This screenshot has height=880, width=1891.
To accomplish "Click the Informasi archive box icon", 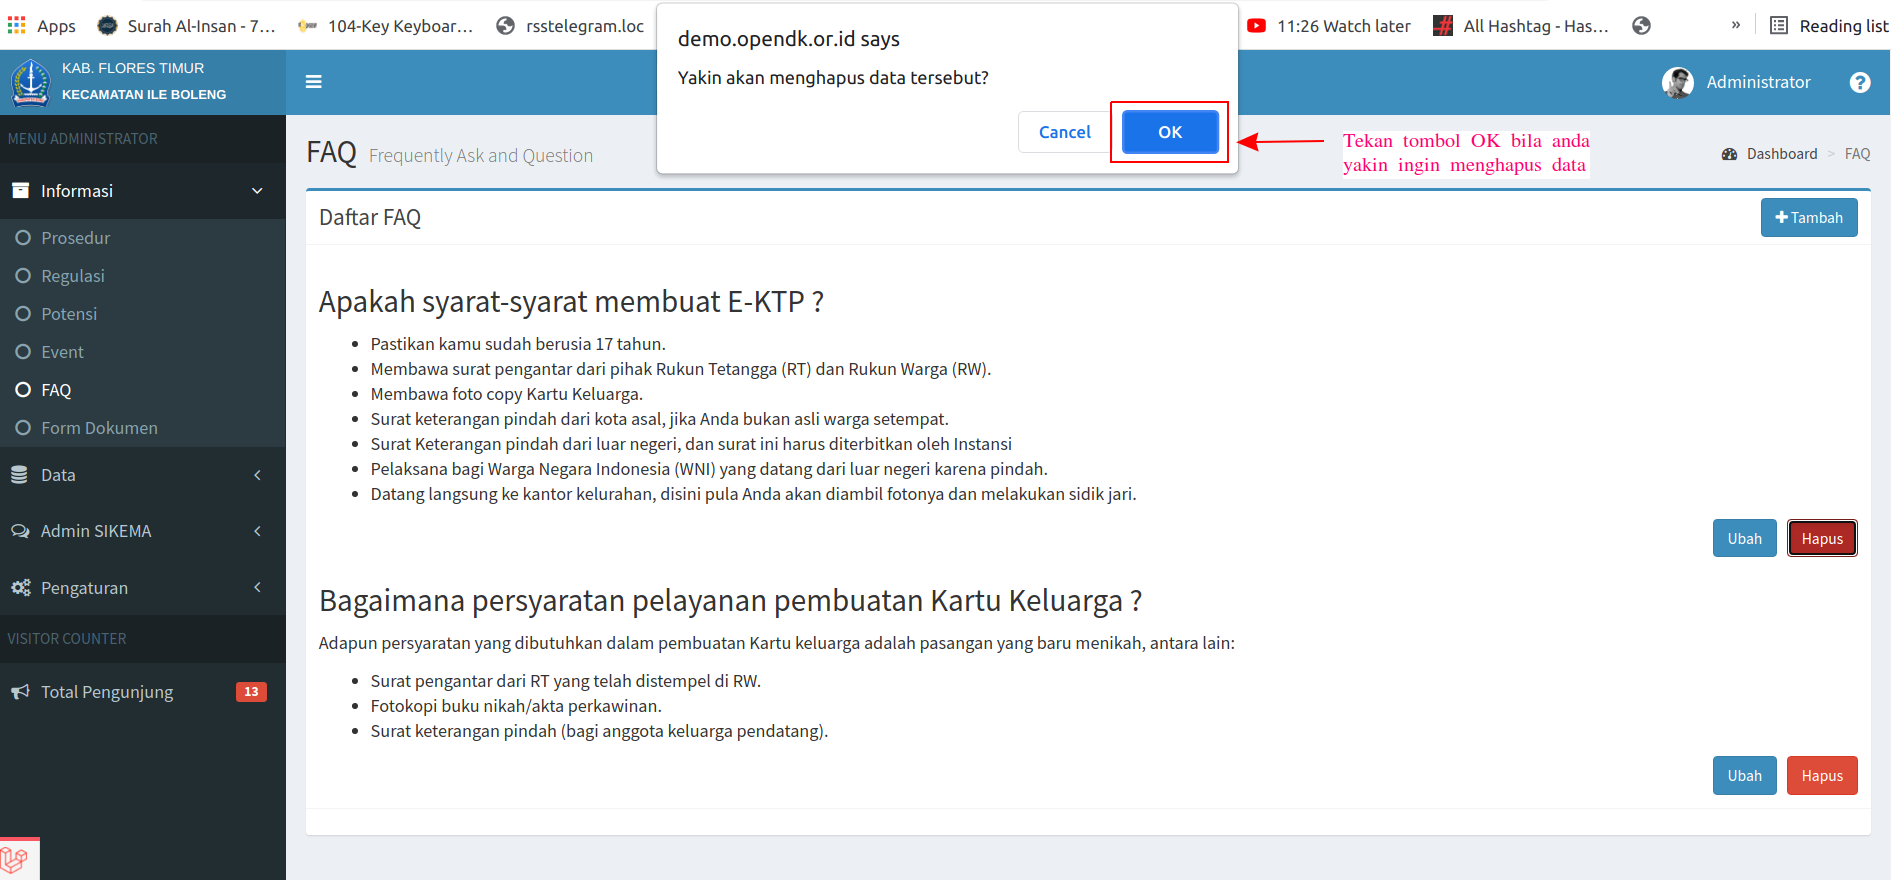I will (x=20, y=190).
